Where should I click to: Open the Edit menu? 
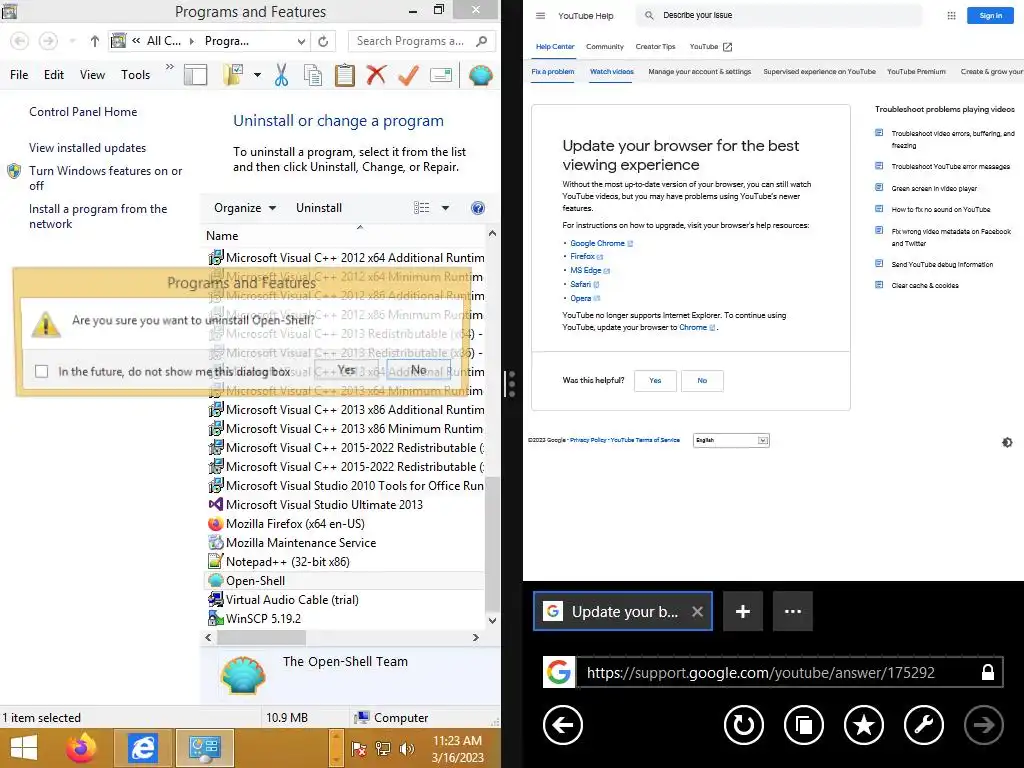[54, 75]
